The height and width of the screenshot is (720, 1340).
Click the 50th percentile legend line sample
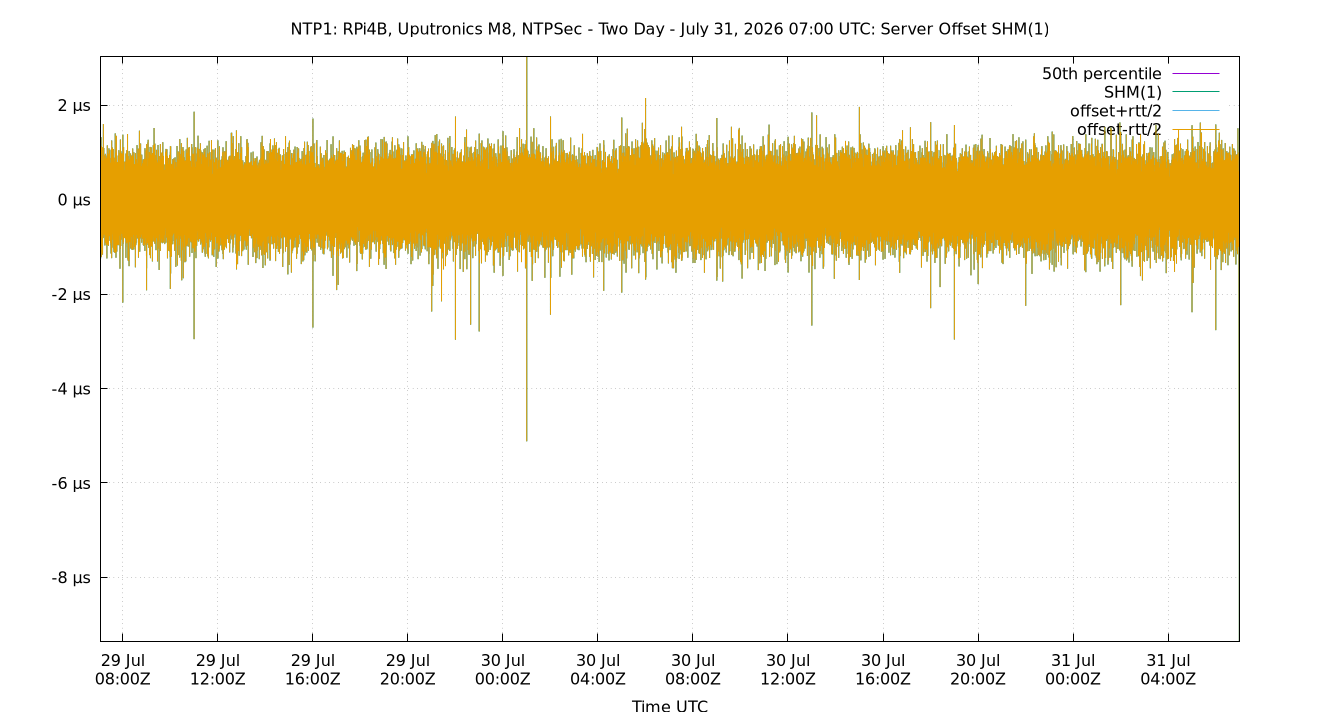1195,74
